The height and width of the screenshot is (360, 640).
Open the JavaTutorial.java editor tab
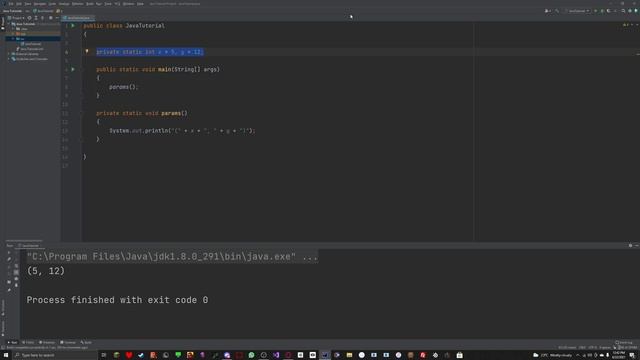(x=78, y=18)
